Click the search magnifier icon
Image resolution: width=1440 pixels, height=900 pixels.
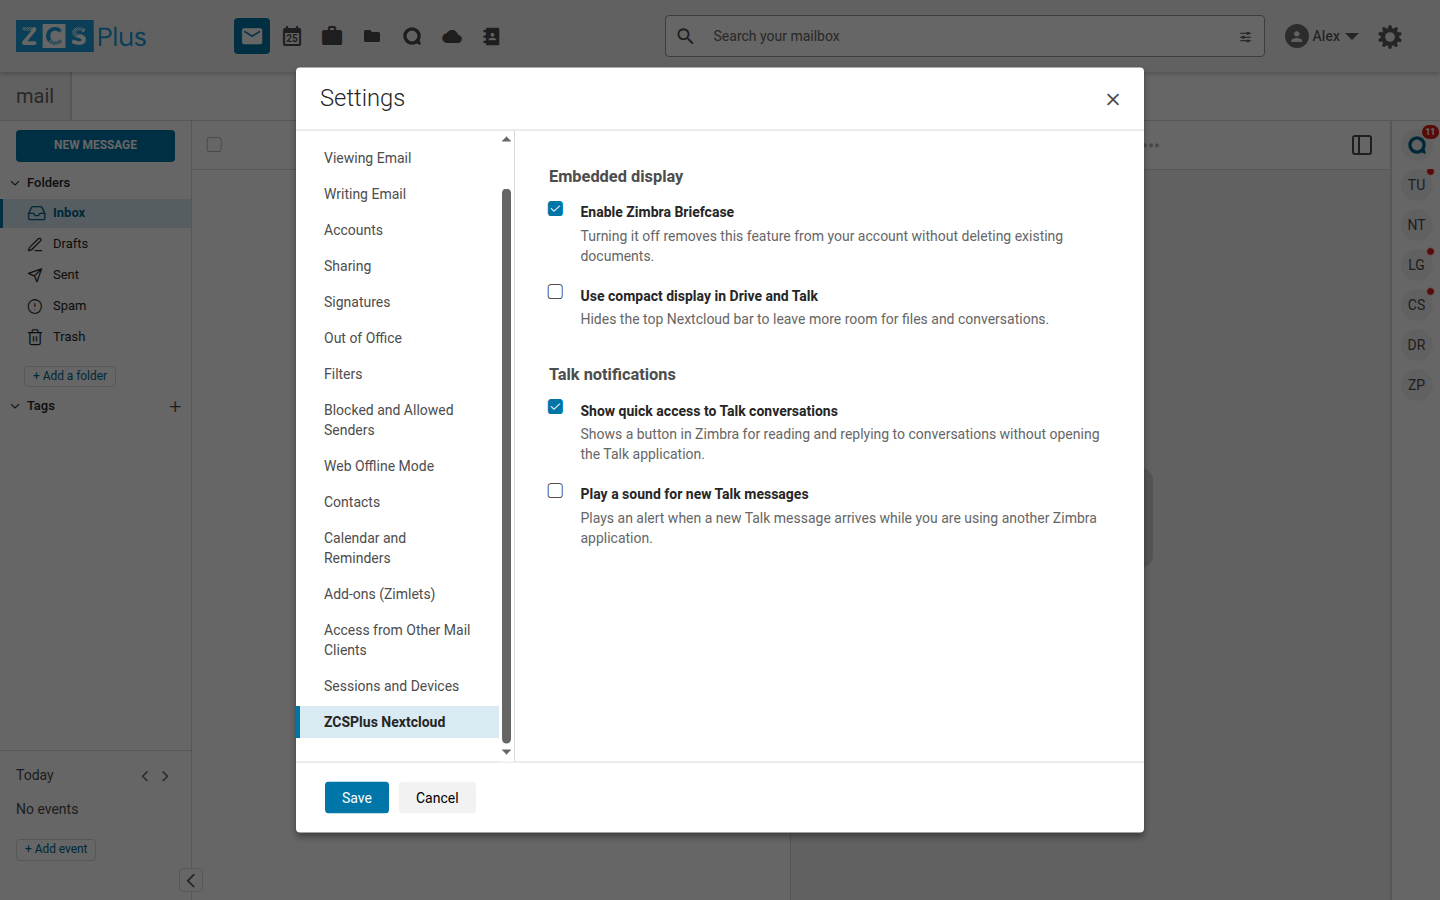(x=685, y=36)
